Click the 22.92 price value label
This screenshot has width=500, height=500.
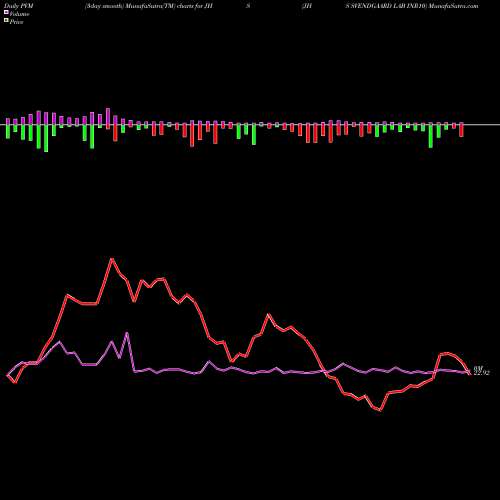(x=481, y=373)
